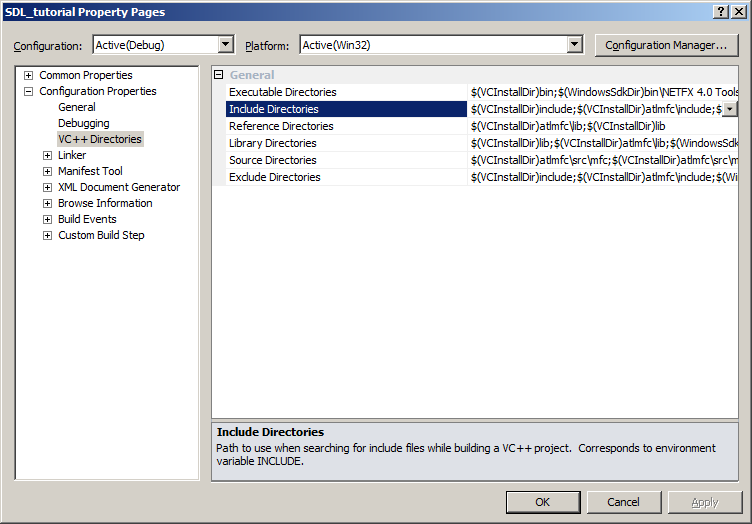Select Source Directories property
This screenshot has width=752, height=524.
pos(346,160)
